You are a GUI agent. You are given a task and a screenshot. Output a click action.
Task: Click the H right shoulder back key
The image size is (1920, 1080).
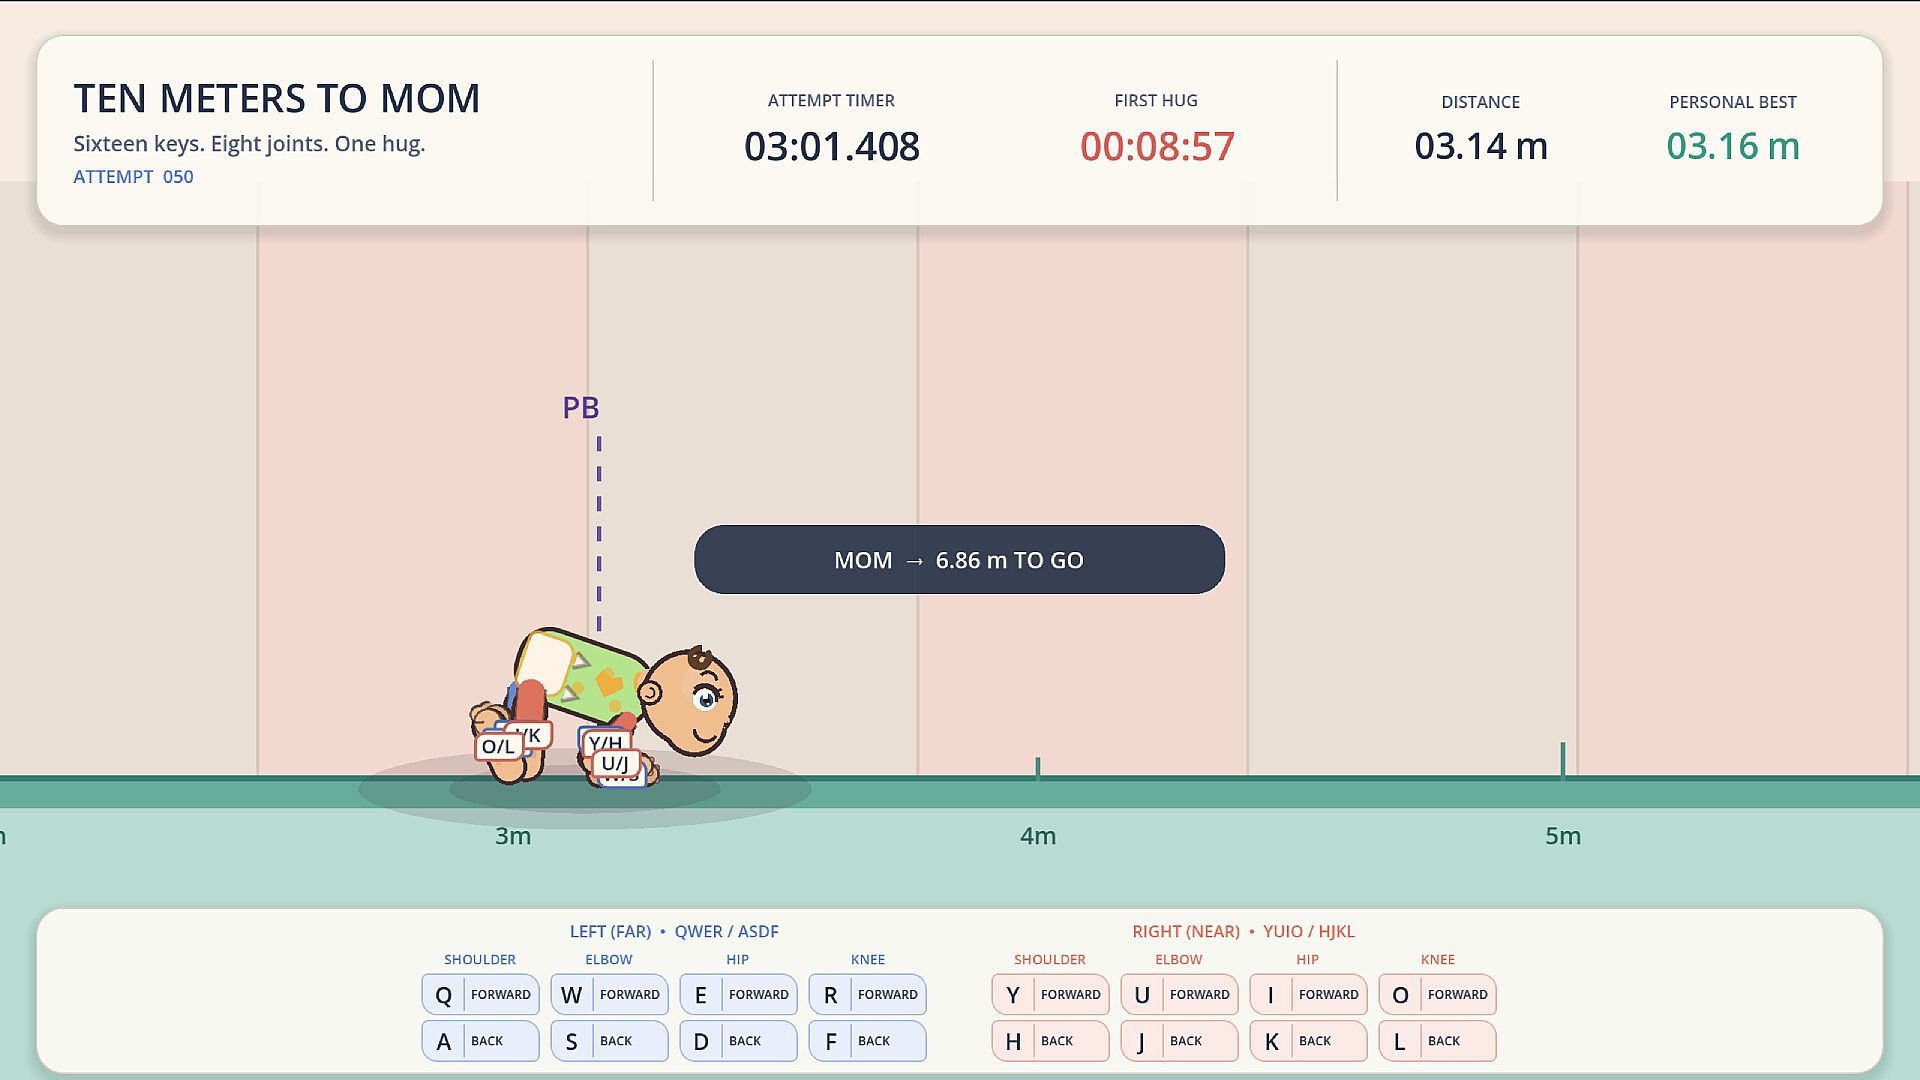1050,1040
